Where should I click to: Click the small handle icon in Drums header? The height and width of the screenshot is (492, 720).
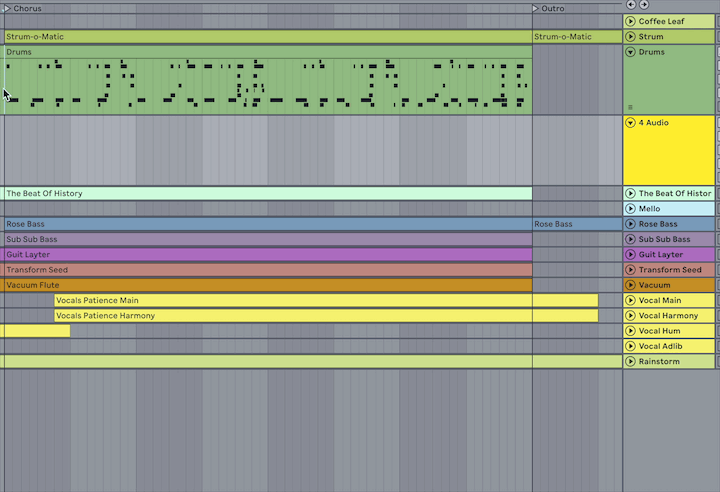point(630,107)
